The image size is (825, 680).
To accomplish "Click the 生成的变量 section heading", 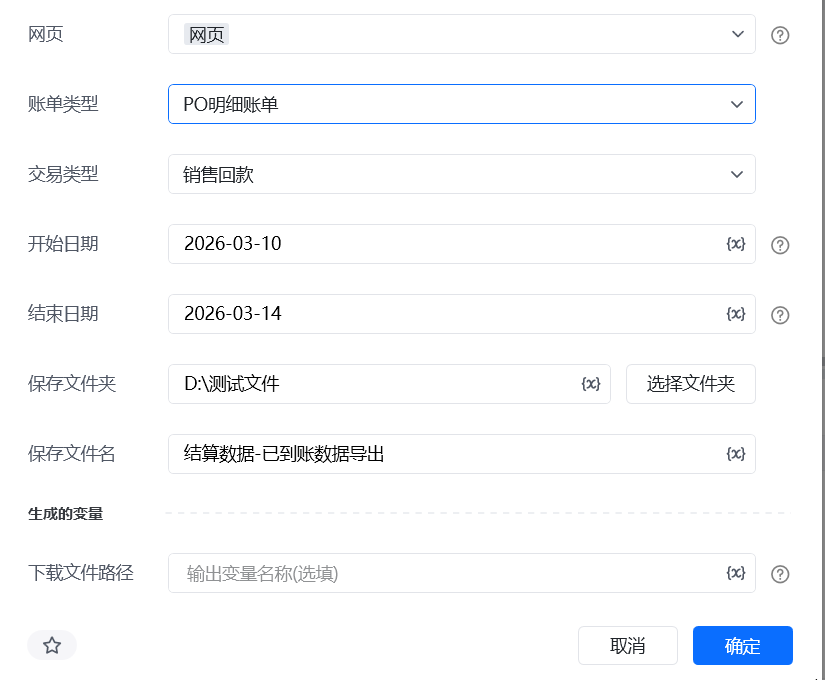I will click(x=66, y=514).
